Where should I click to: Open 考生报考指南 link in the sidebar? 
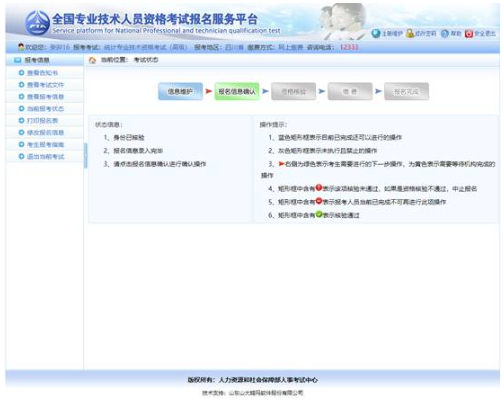[45, 145]
